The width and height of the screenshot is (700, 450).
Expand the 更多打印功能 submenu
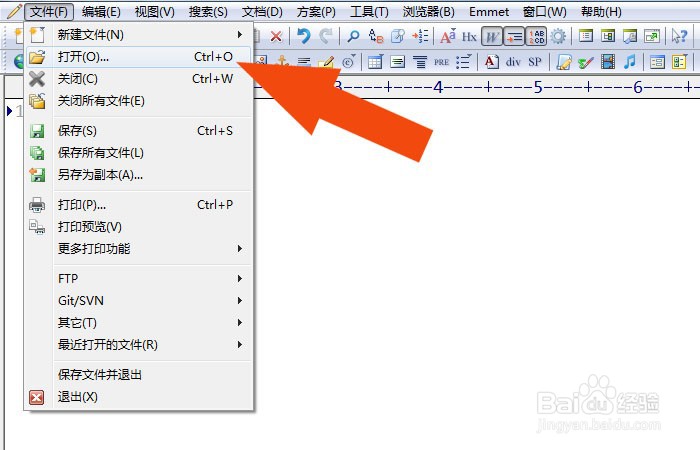138,248
